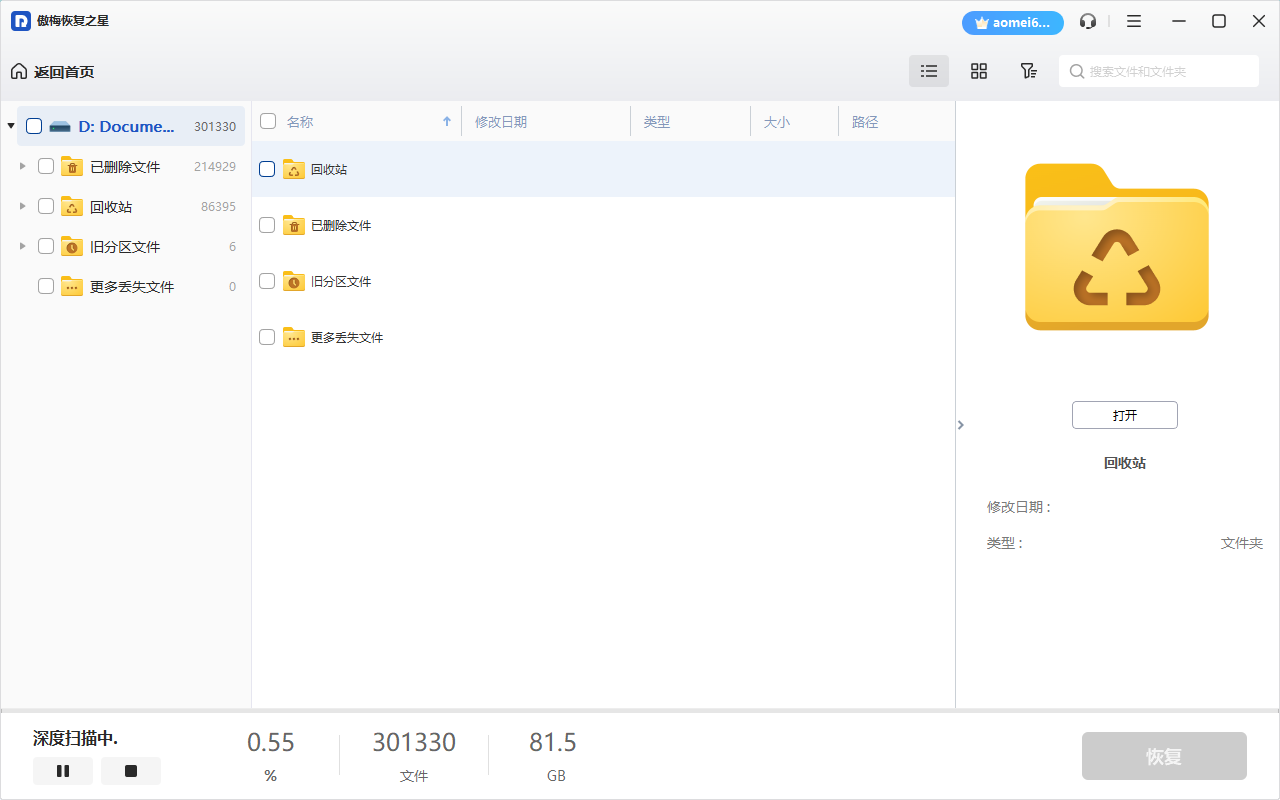The width and height of the screenshot is (1280, 800).
Task: Switch to grid thumbnail view
Action: (x=979, y=71)
